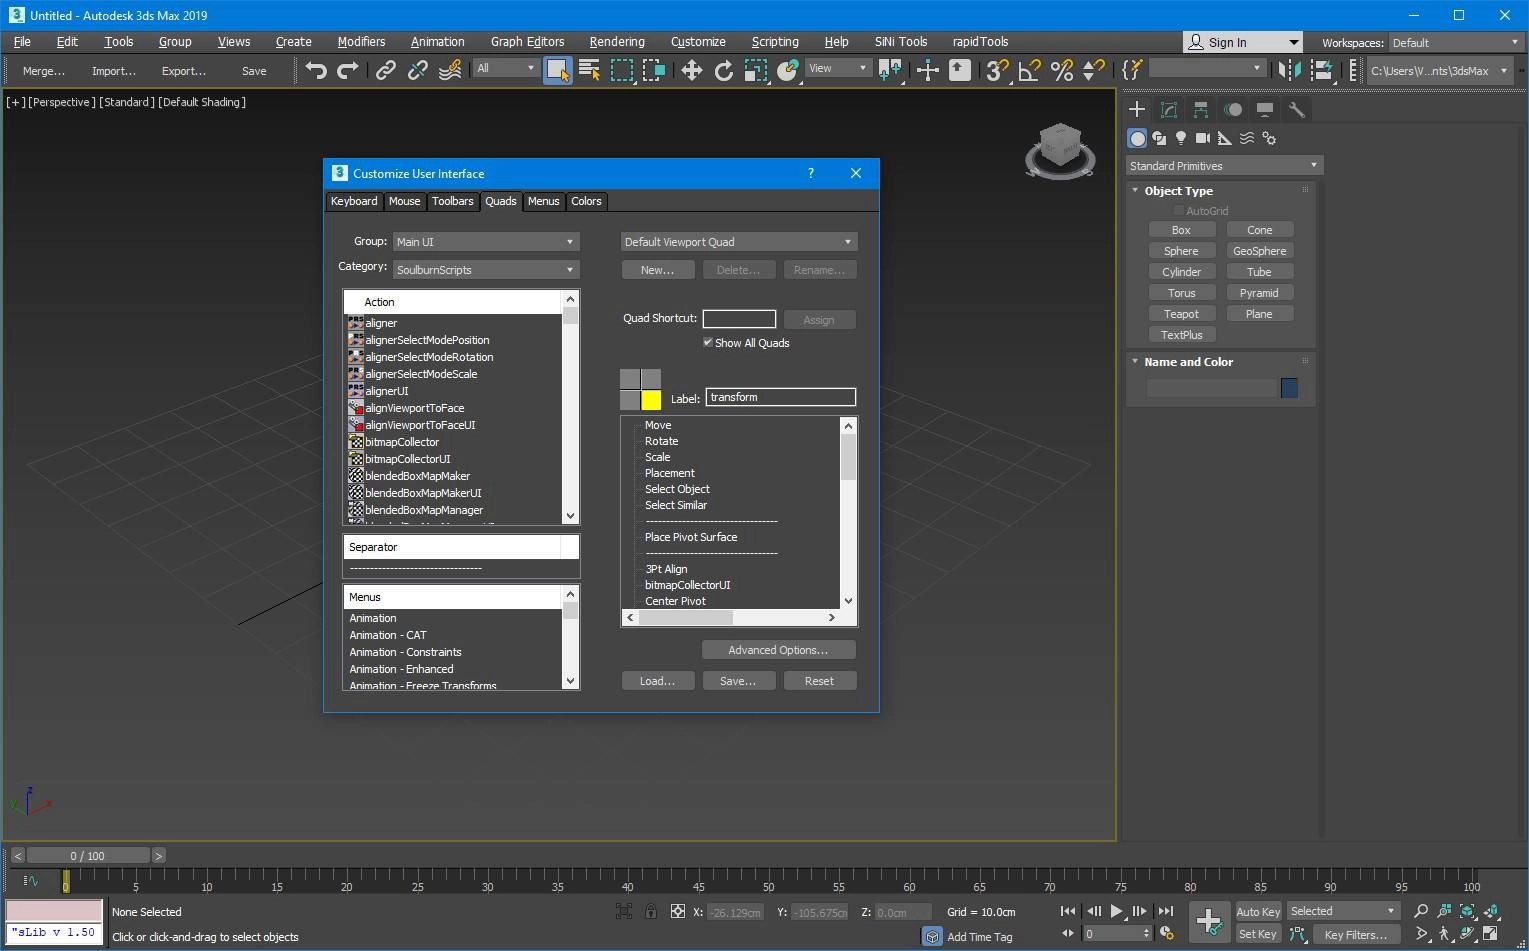The height and width of the screenshot is (951, 1529).
Task: Show Cameras category in Create panel
Action: [x=1203, y=138]
